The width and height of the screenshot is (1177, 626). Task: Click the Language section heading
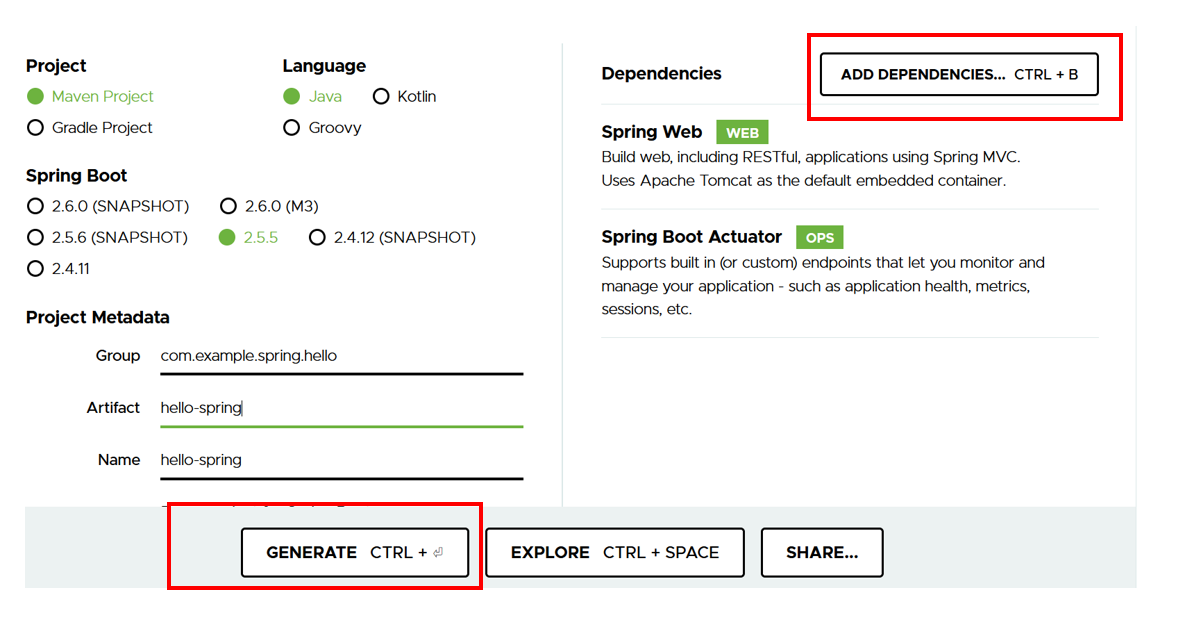click(x=324, y=66)
